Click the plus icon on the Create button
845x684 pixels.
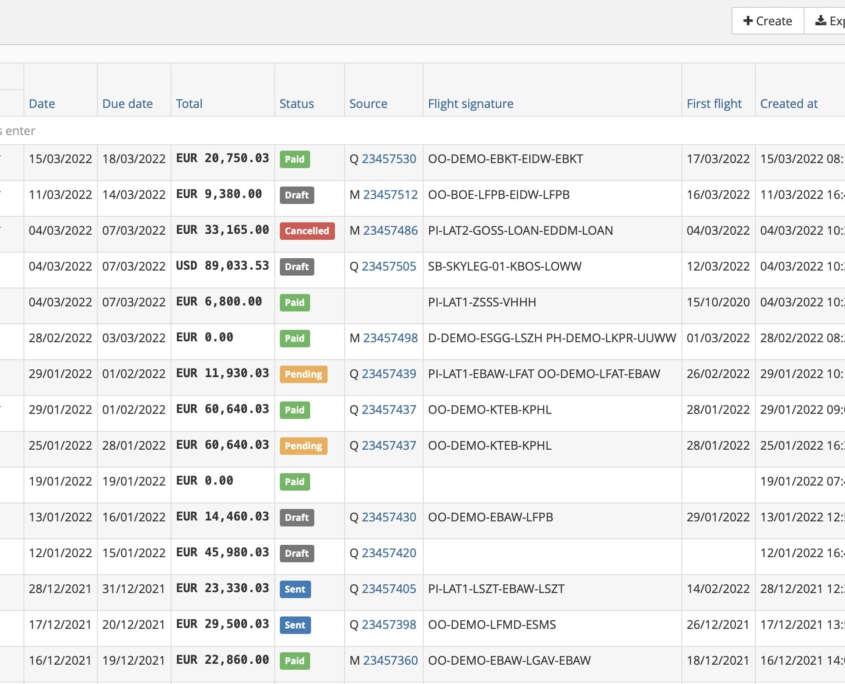(750, 20)
